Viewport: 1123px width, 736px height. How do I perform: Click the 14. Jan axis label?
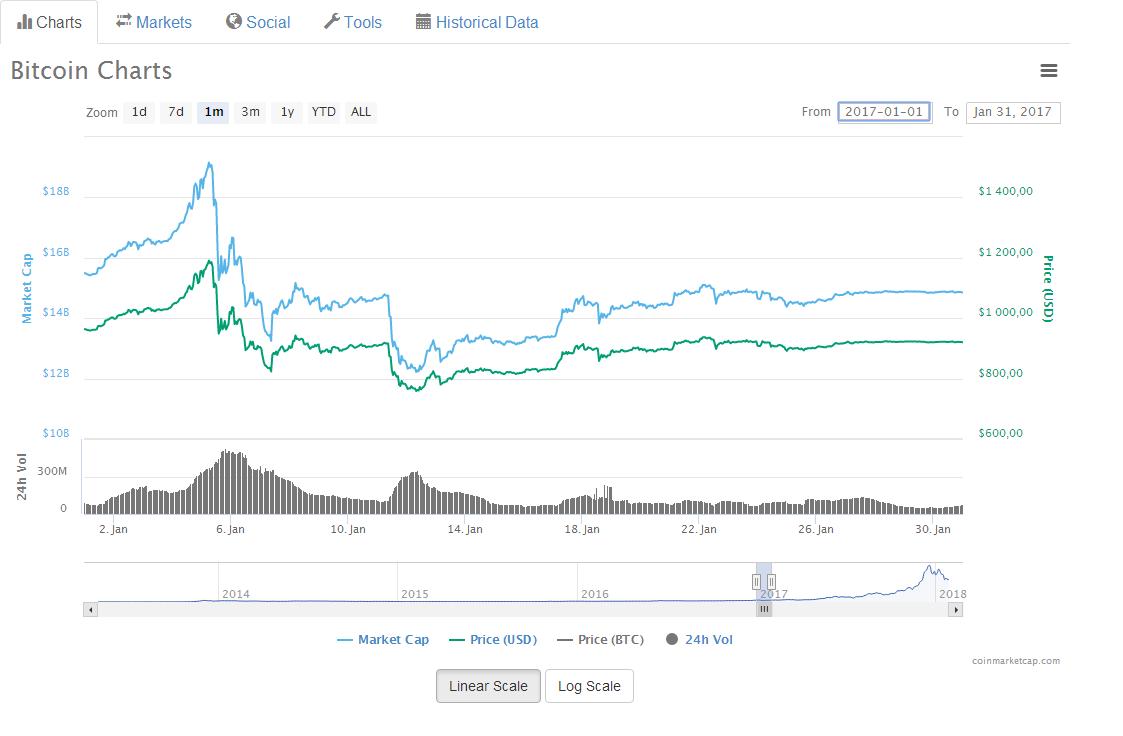pos(465,529)
